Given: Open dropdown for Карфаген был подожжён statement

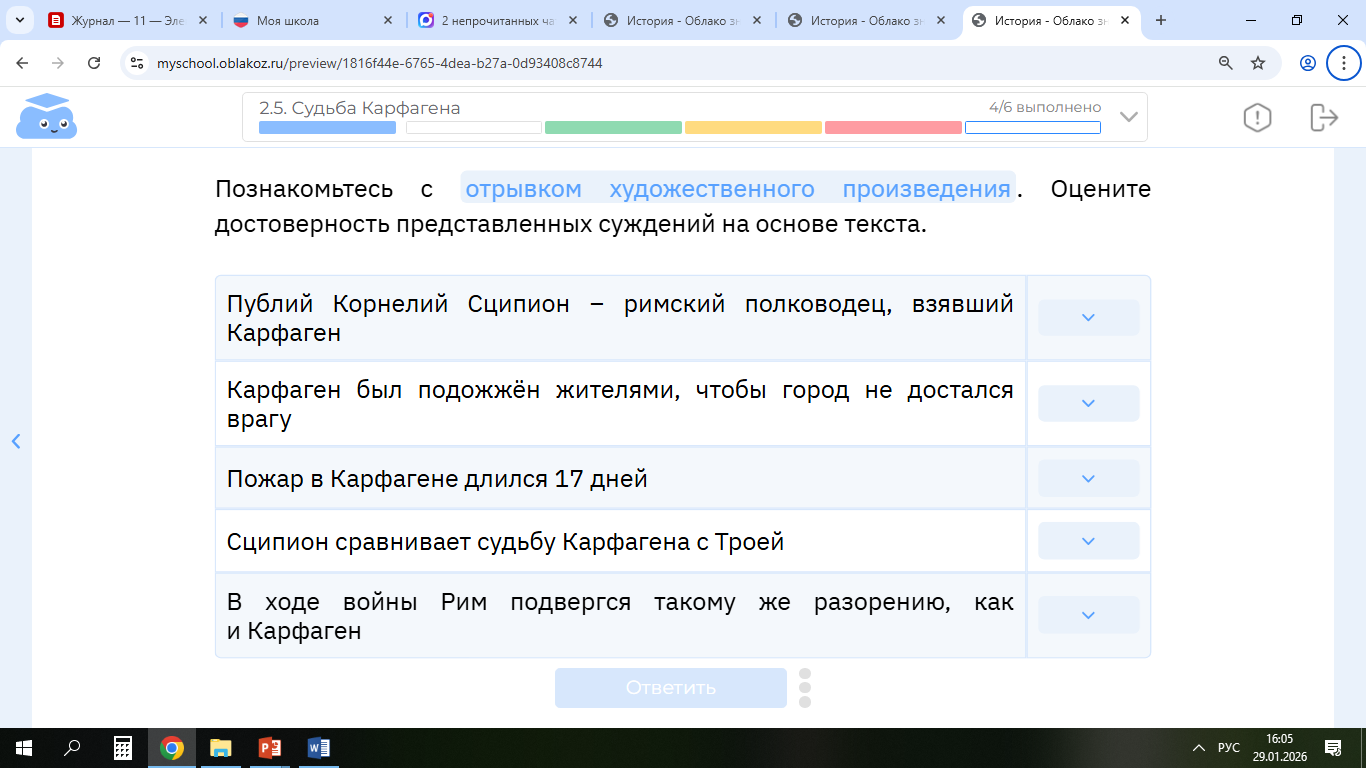Looking at the screenshot, I should [1089, 403].
